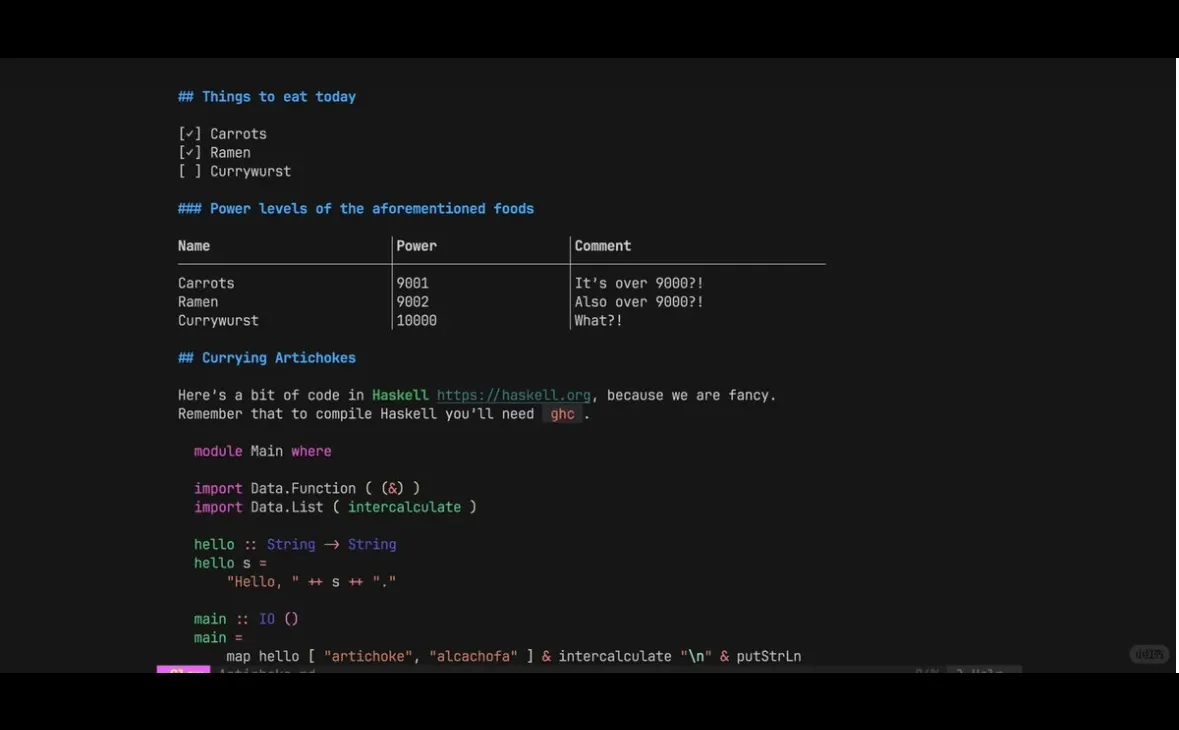
Task: Click the checkmark glyph next to Carrots
Action: pyautogui.click(x=189, y=133)
